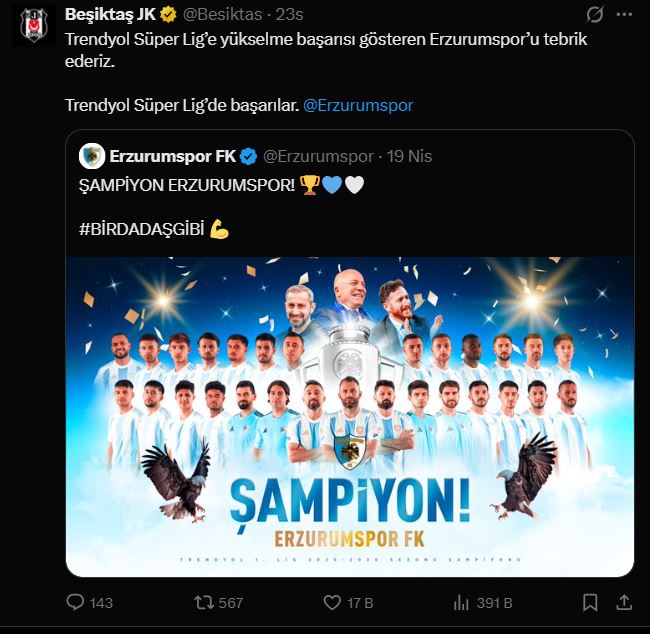Click Beşiktaş JK's gold verified badge
This screenshot has width=650, height=634.
(165, 15)
